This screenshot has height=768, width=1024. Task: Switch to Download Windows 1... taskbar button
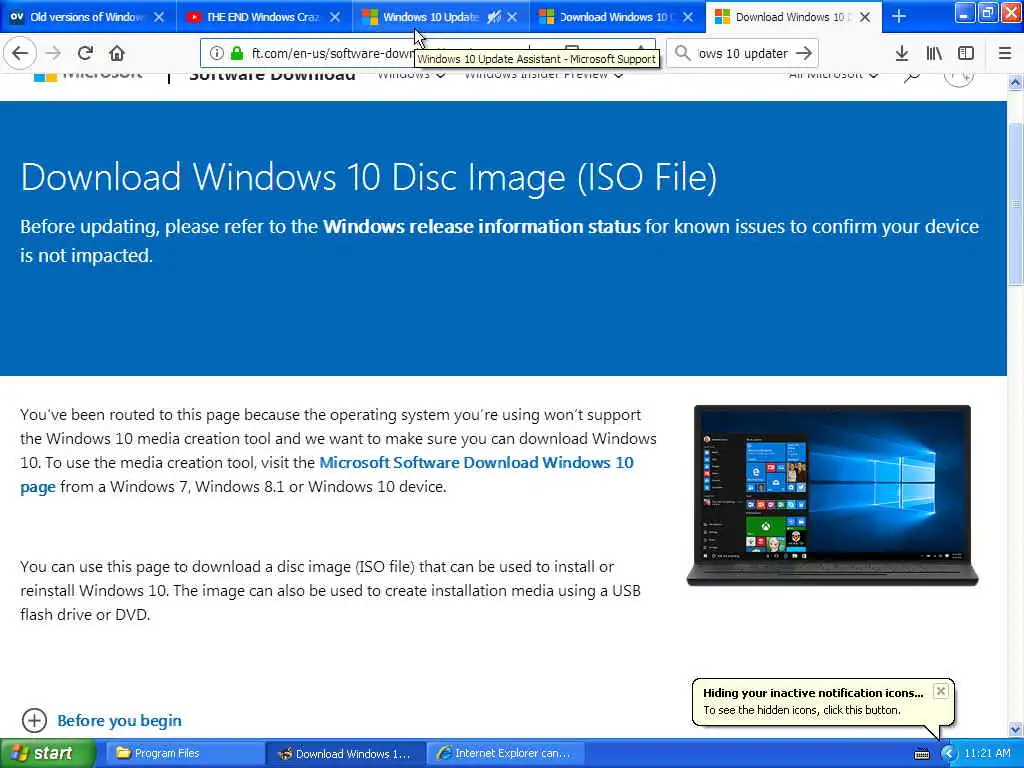tap(346, 753)
